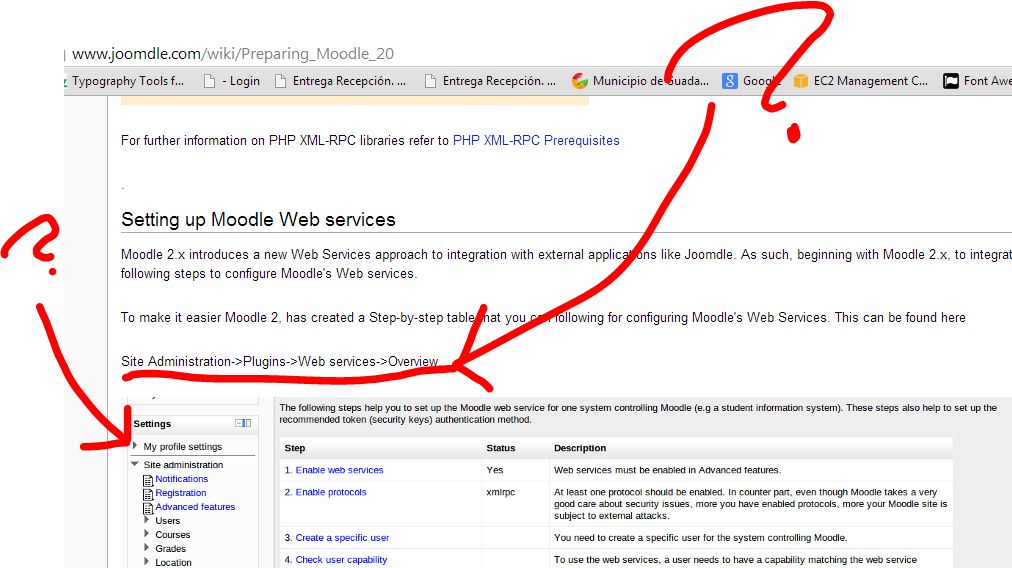Open the Municipio de Guada... bookmark icon
The image size is (1012, 568).
point(579,81)
